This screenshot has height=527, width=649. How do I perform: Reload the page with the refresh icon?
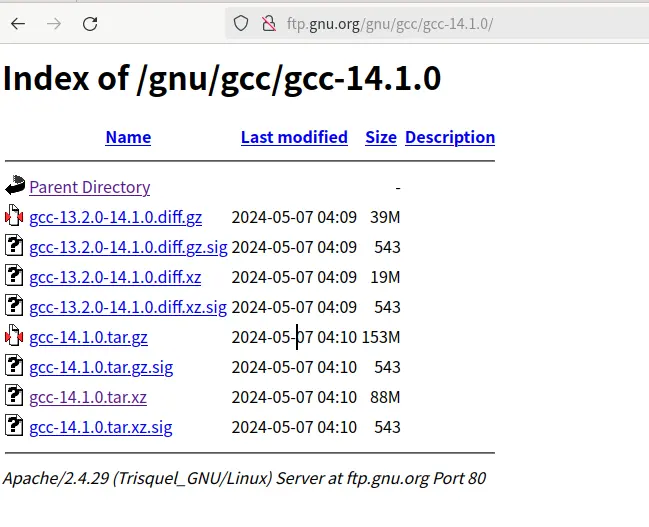tap(90, 24)
